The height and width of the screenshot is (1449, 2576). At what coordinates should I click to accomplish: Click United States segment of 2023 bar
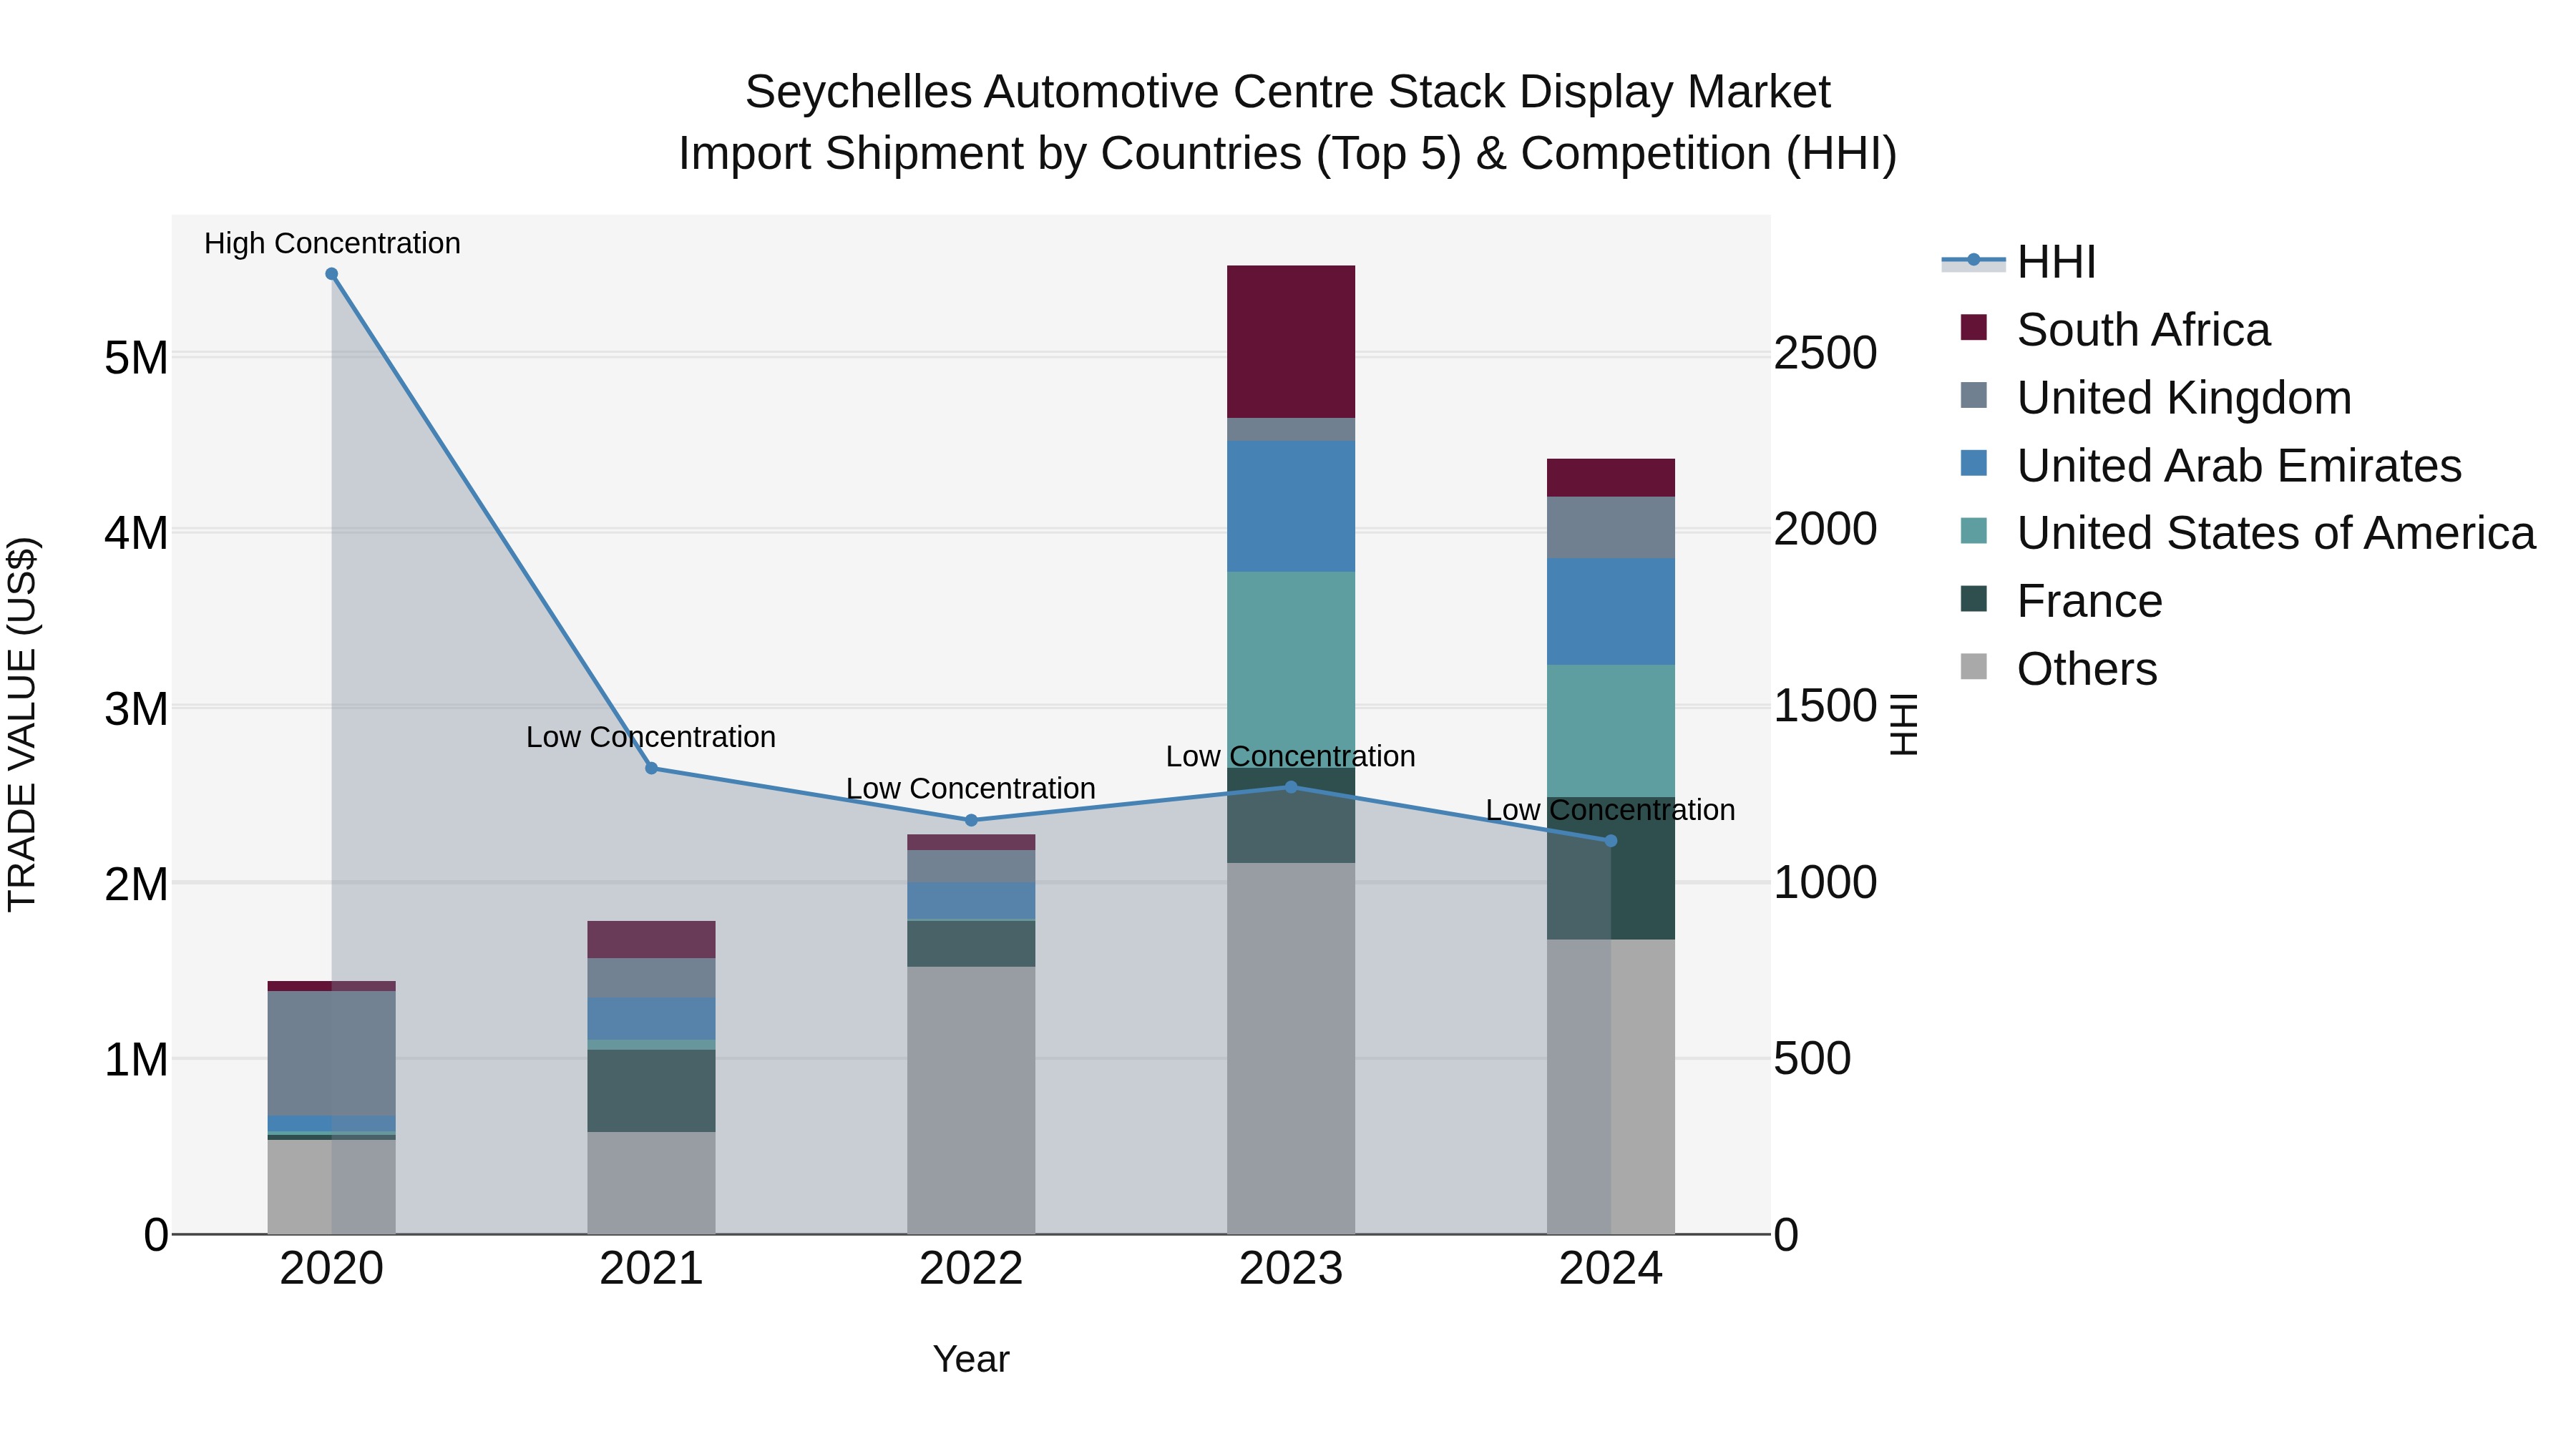pos(1291,670)
